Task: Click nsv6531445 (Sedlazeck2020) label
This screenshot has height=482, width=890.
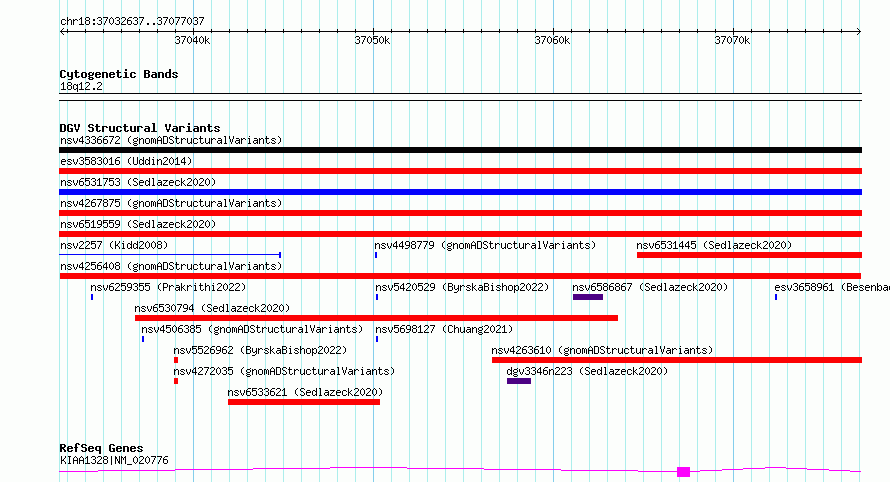Action: (714, 245)
